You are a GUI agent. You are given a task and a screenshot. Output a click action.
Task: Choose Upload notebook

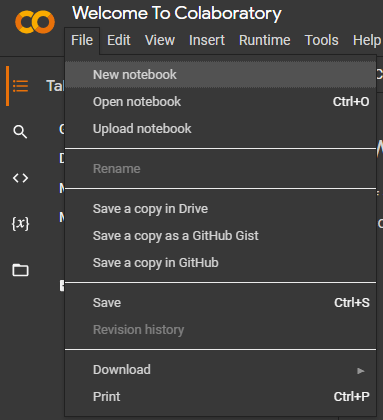pos(220,129)
